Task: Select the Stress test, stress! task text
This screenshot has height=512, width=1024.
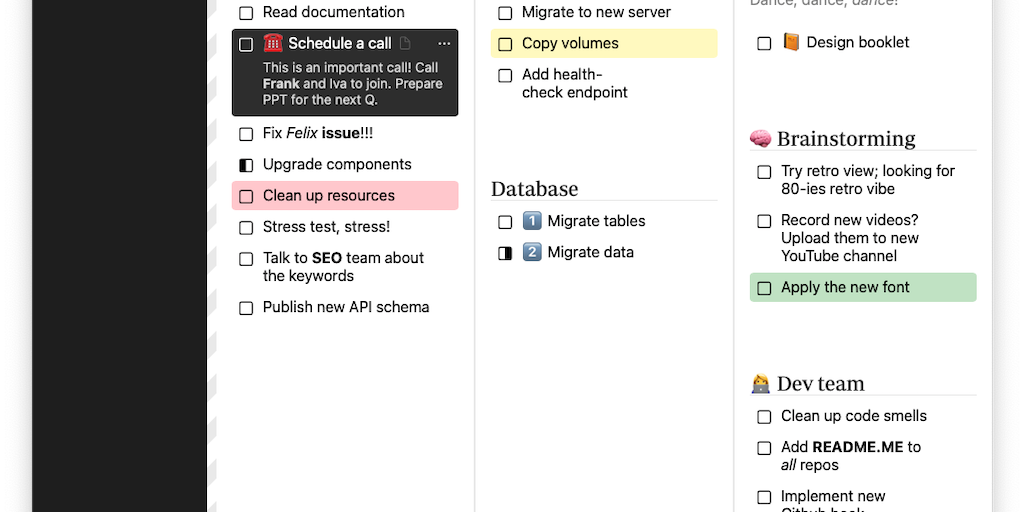Action: click(326, 227)
